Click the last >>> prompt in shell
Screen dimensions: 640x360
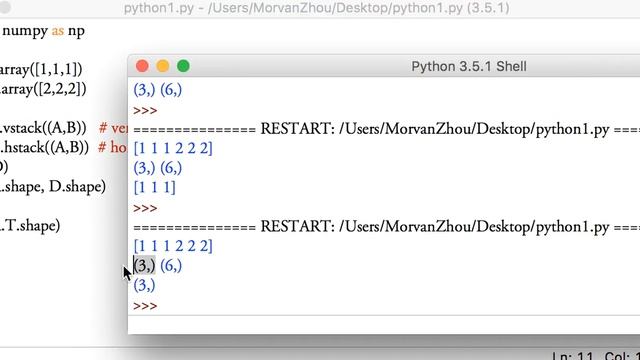pyautogui.click(x=145, y=306)
